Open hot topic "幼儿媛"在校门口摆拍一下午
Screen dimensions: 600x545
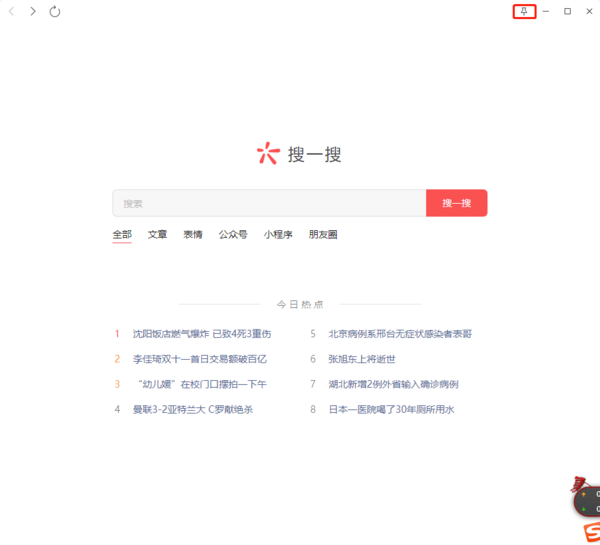coord(202,384)
